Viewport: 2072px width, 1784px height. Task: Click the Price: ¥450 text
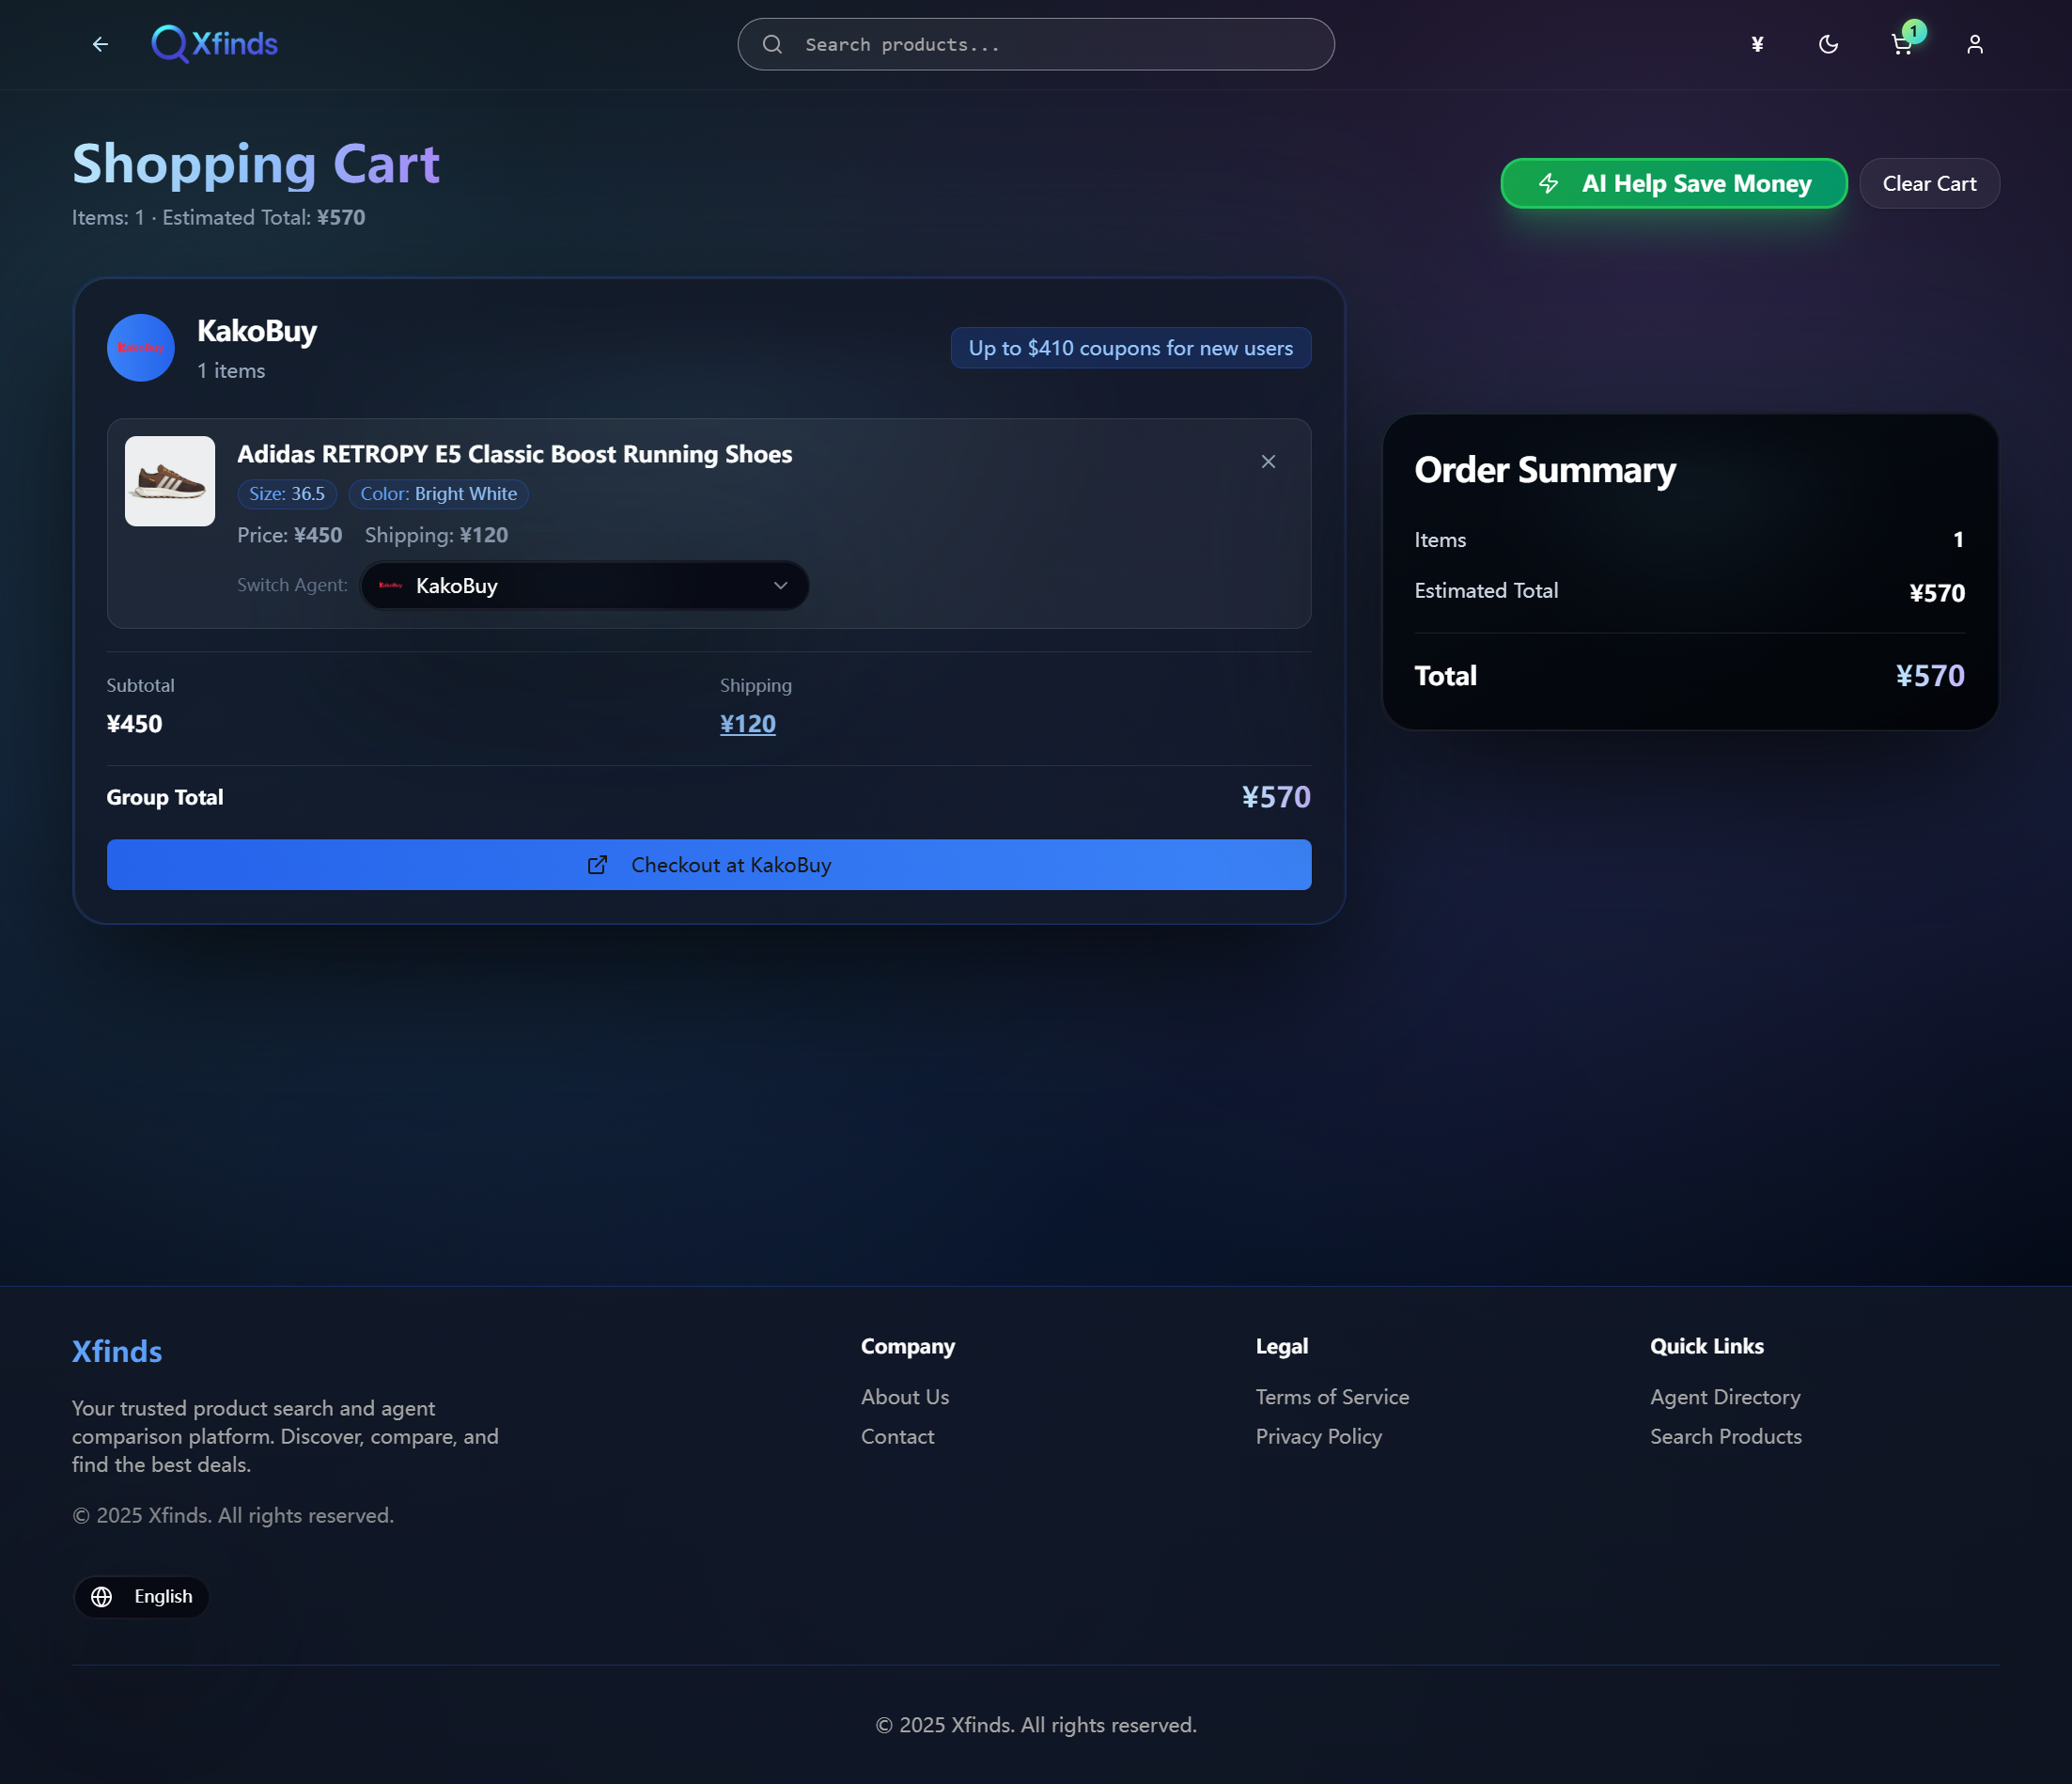pos(290,535)
